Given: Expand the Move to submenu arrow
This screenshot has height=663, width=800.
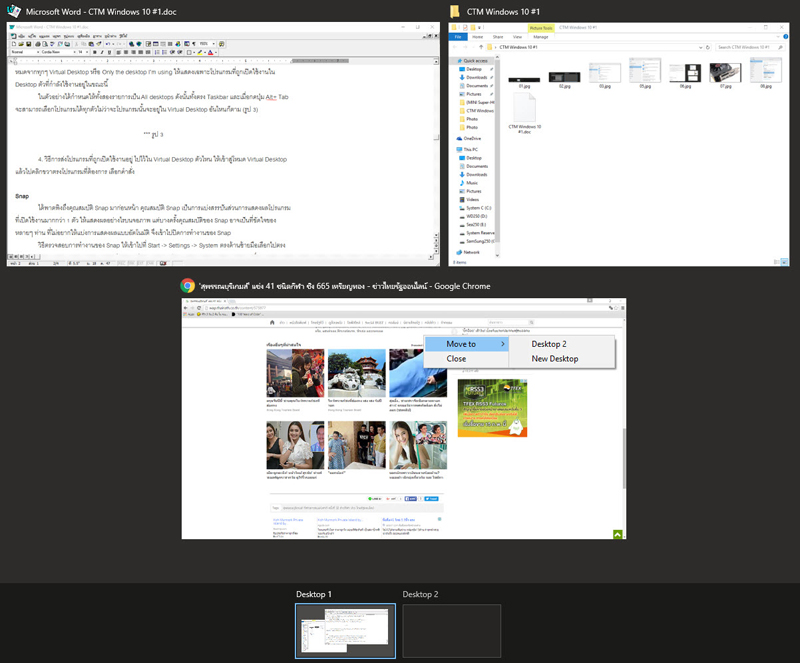Looking at the screenshot, I should 503,344.
